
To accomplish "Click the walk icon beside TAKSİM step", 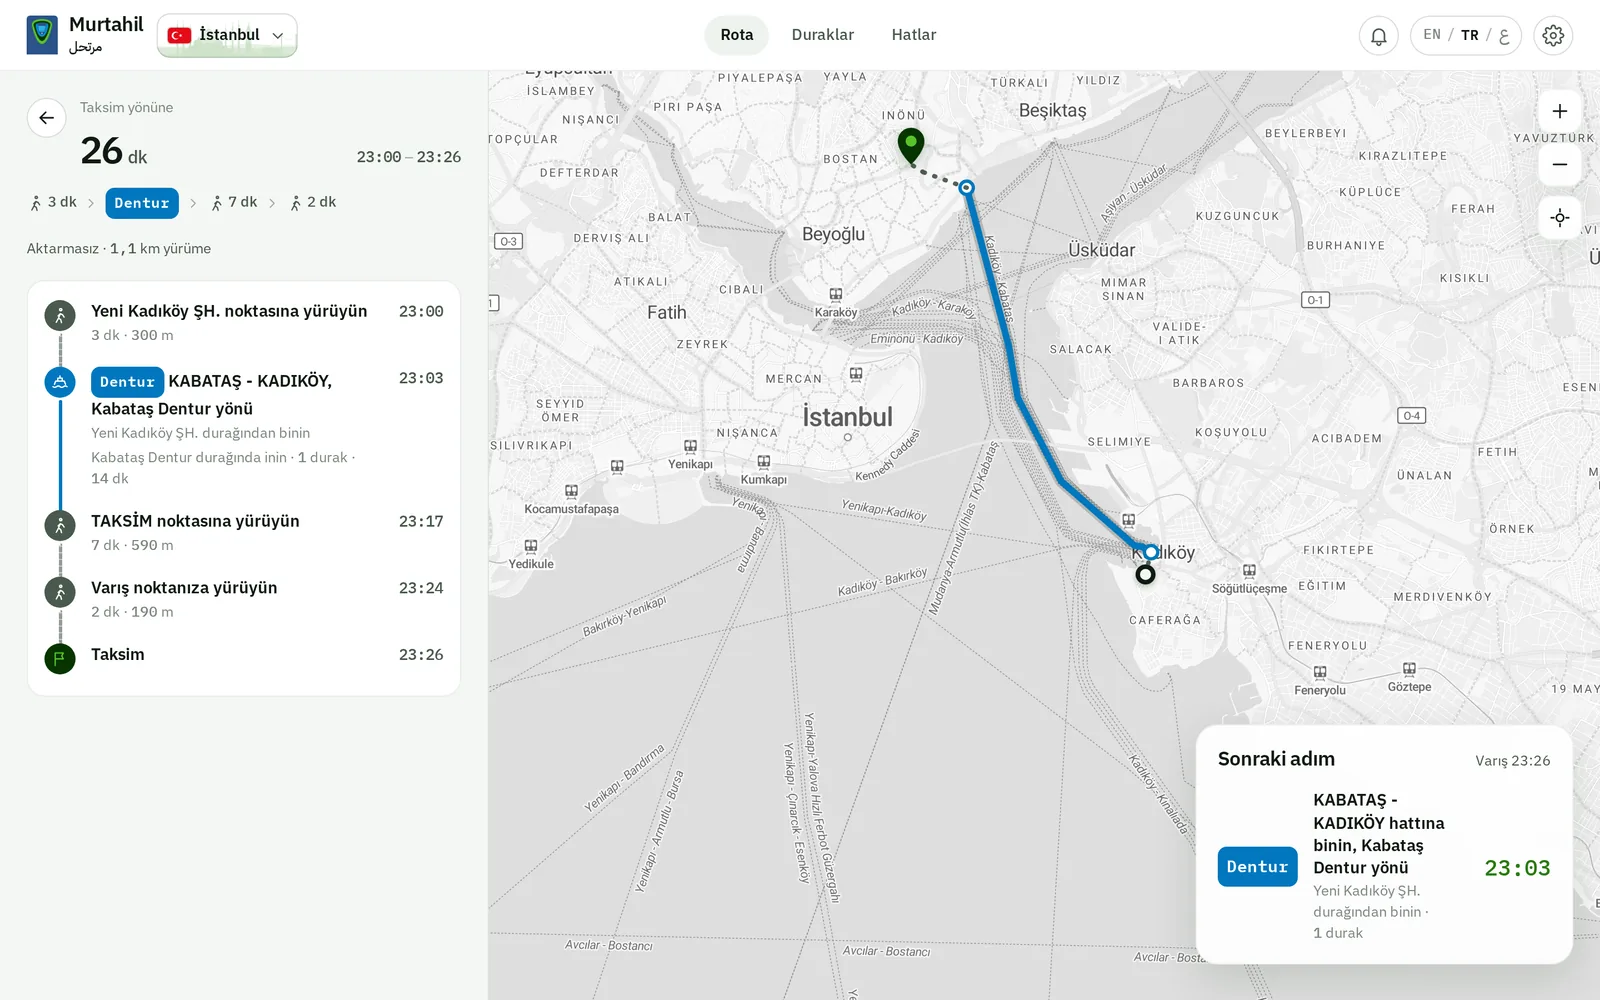I will (60, 526).
